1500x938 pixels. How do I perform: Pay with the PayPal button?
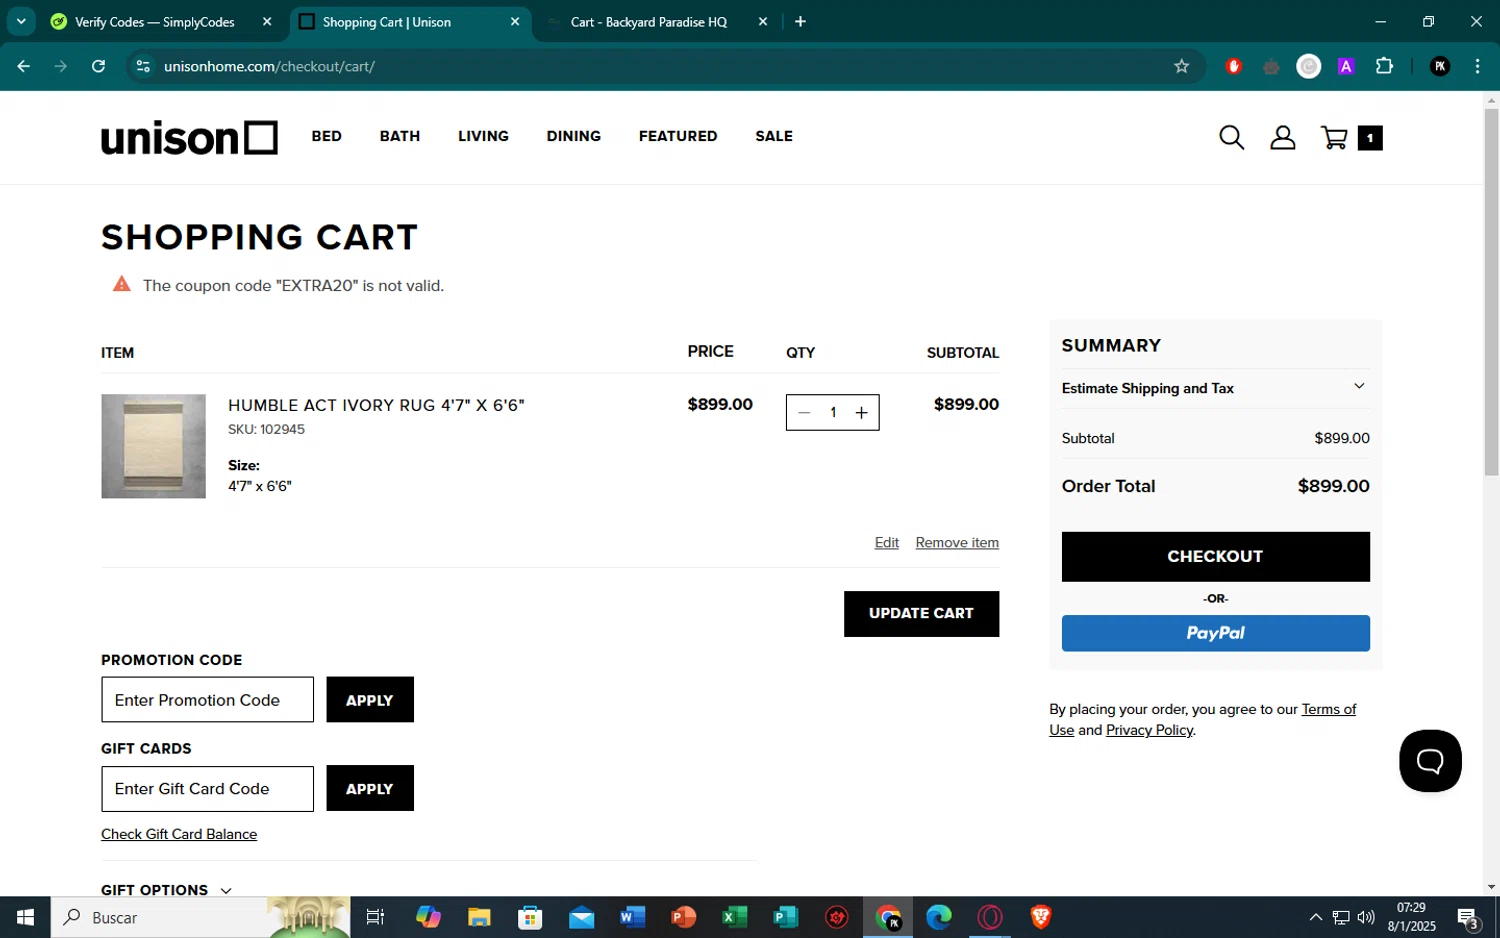click(1215, 633)
